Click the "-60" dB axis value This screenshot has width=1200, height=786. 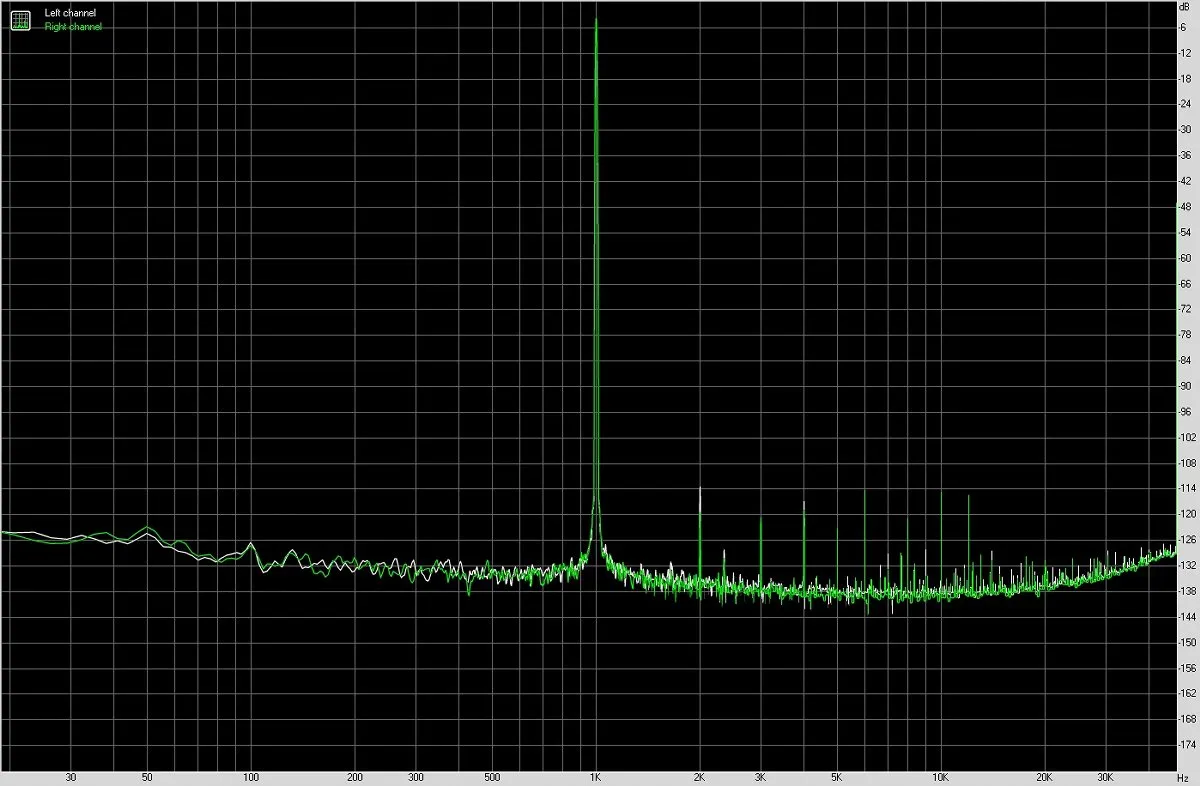point(1186,258)
